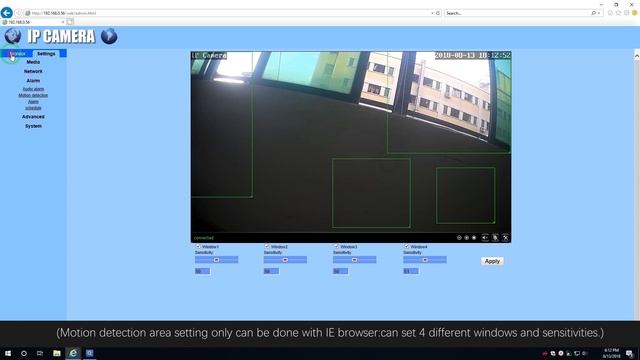Close the 192.168.0.56 tab
The width and height of the screenshot is (640, 360).
click(x=63, y=22)
